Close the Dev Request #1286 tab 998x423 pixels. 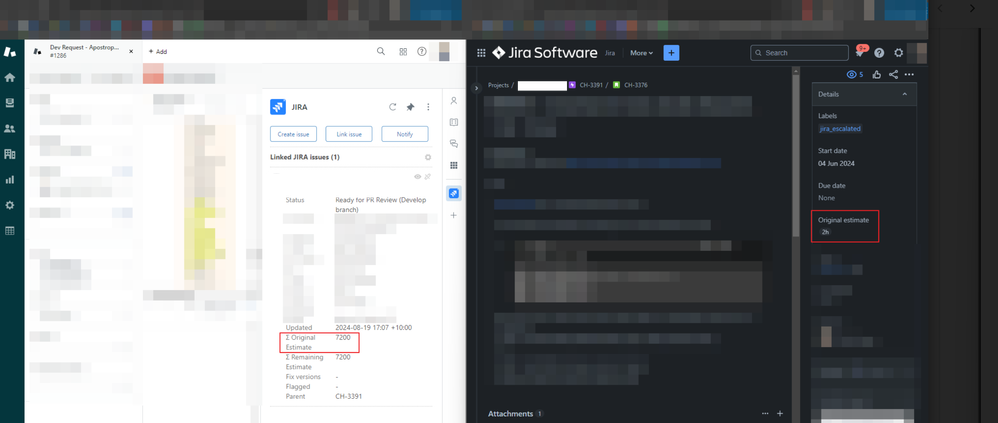tap(131, 51)
